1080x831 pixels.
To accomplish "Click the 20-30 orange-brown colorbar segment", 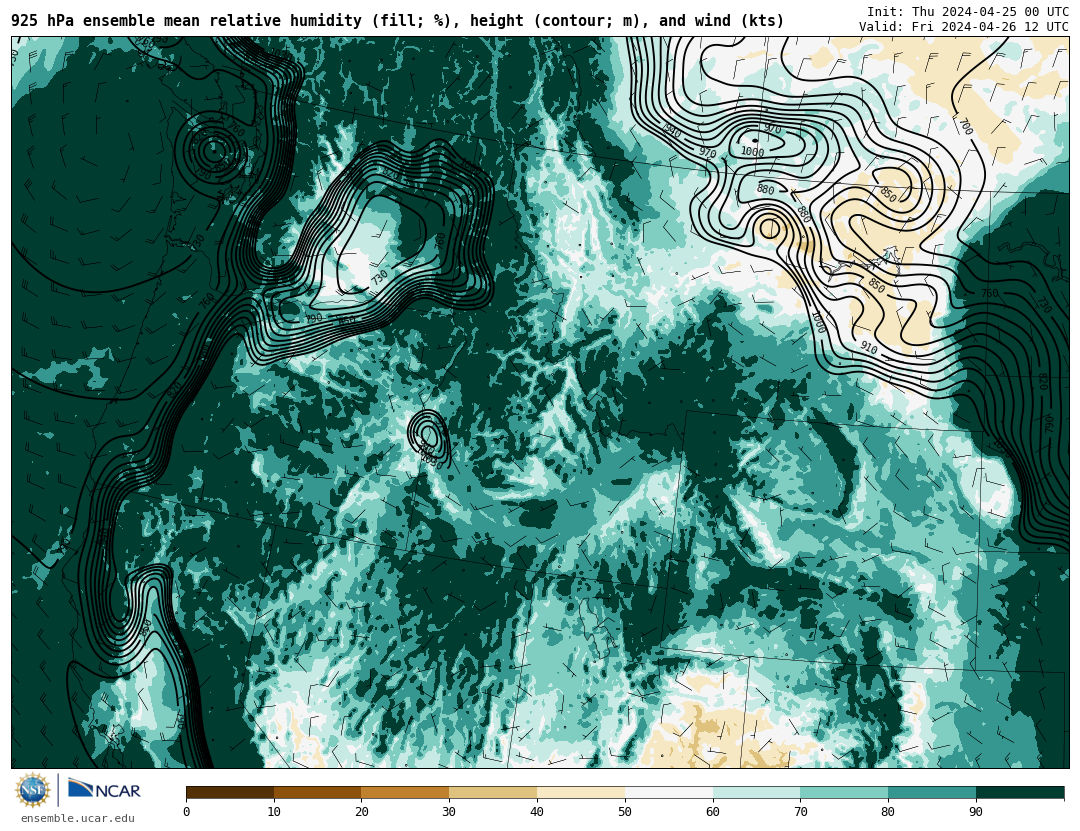I will click(x=405, y=793).
